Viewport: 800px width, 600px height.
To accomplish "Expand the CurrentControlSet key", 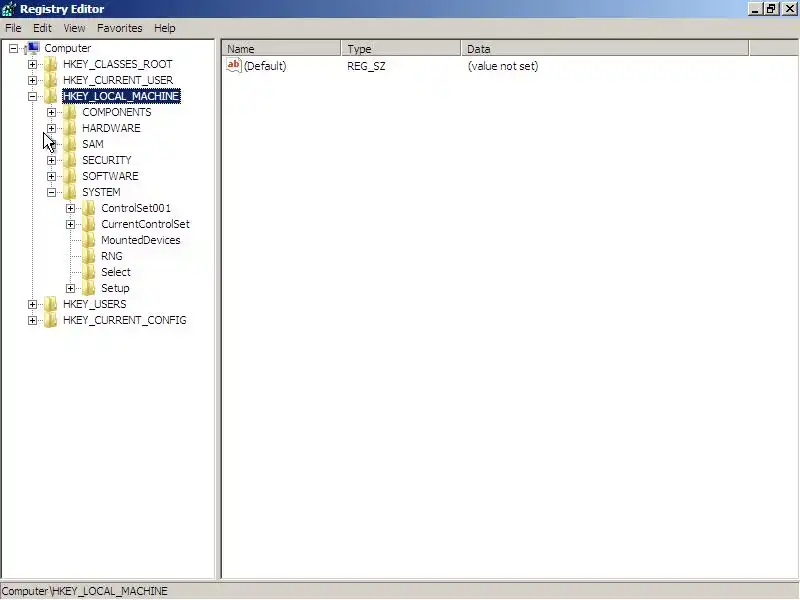I will 70,224.
